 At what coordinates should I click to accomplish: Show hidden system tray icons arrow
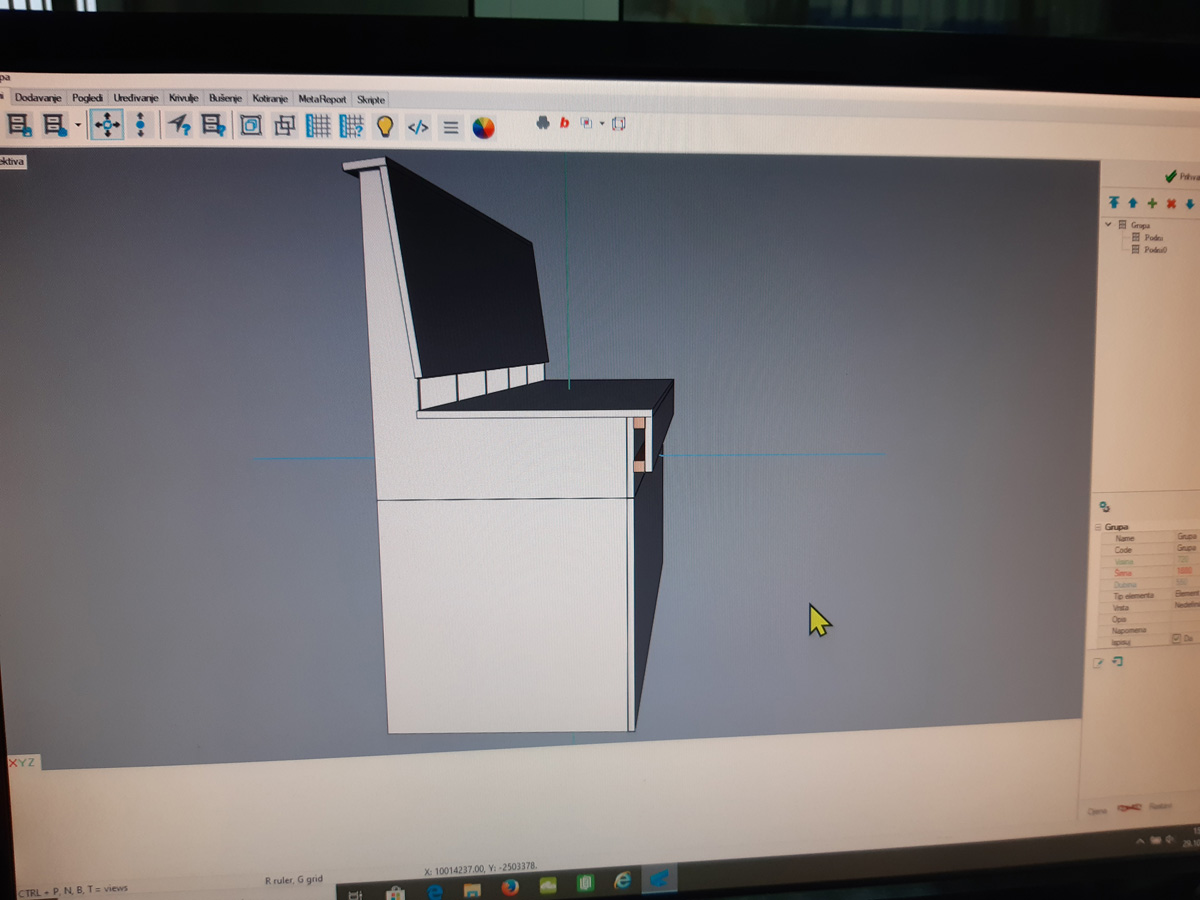[1141, 843]
